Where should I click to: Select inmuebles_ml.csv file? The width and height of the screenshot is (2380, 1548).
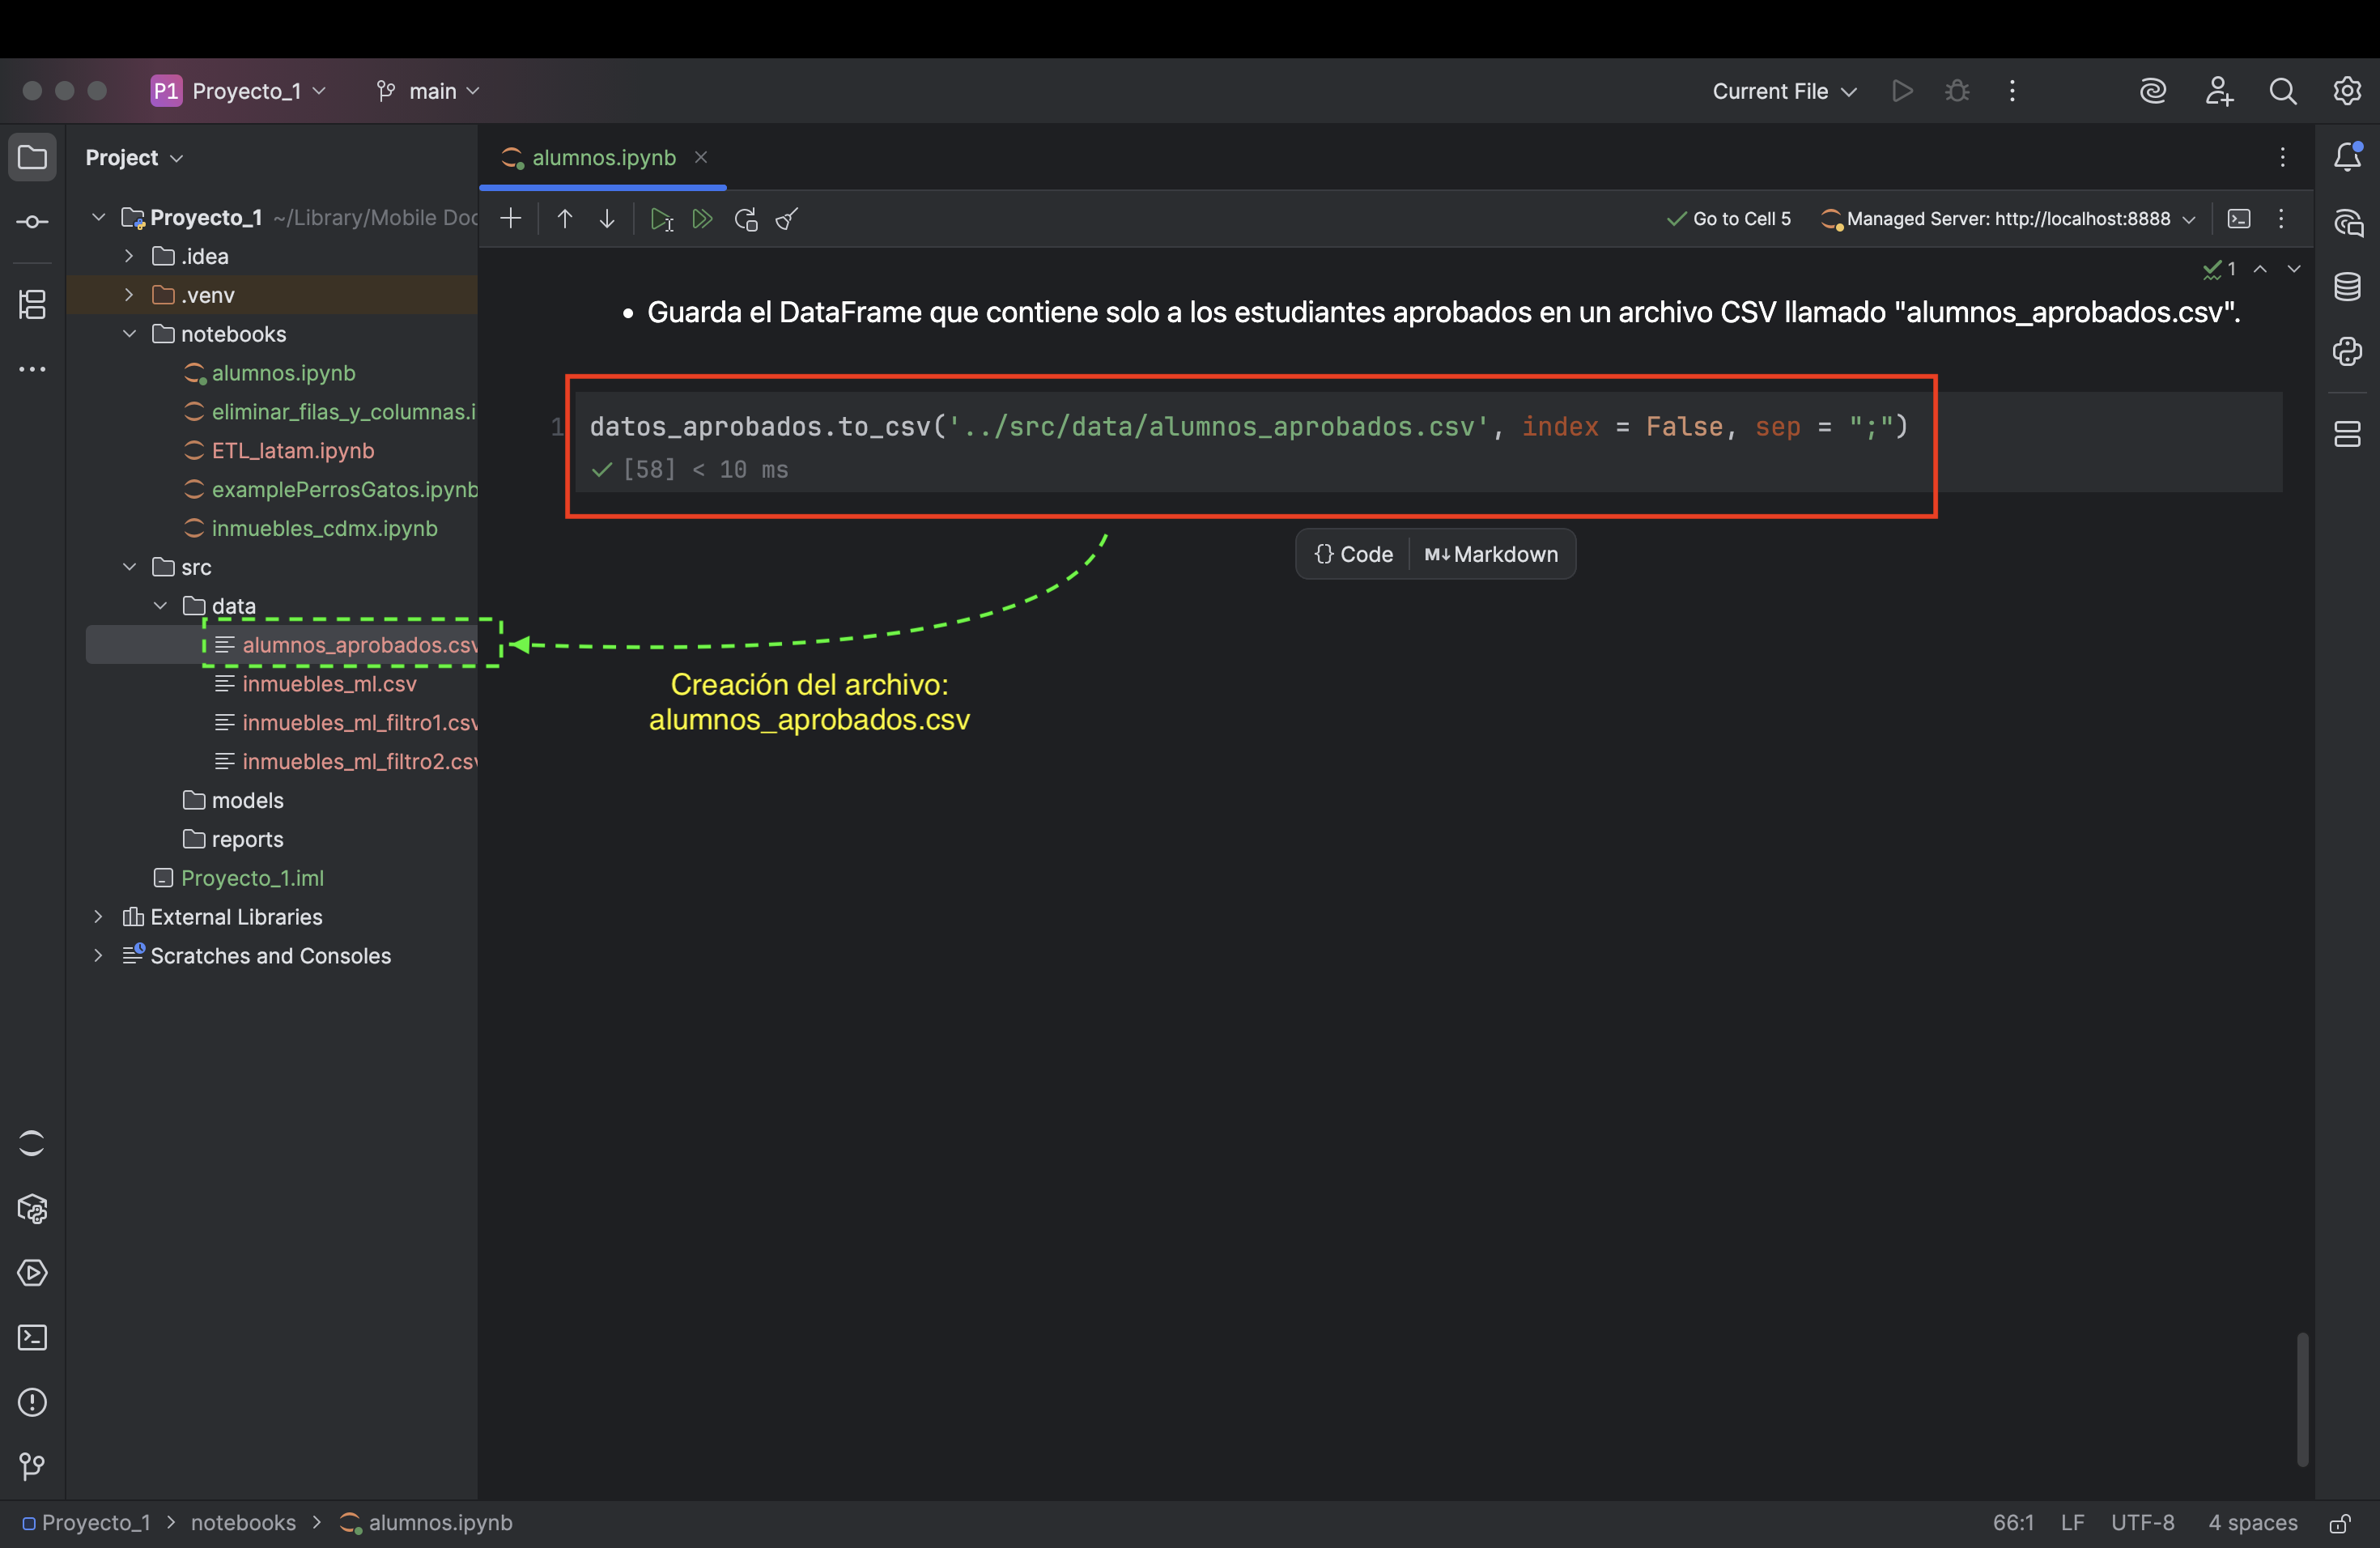click(329, 684)
